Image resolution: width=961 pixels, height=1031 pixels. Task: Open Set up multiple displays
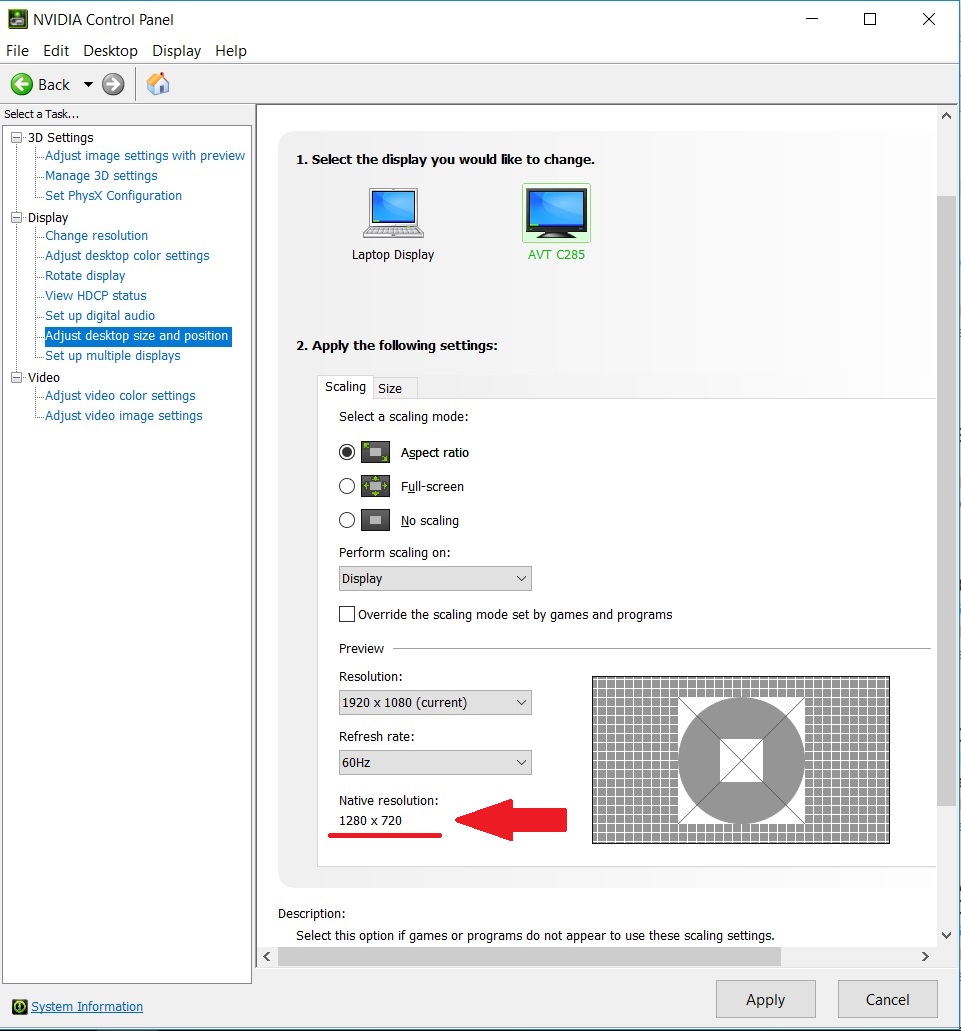(112, 356)
